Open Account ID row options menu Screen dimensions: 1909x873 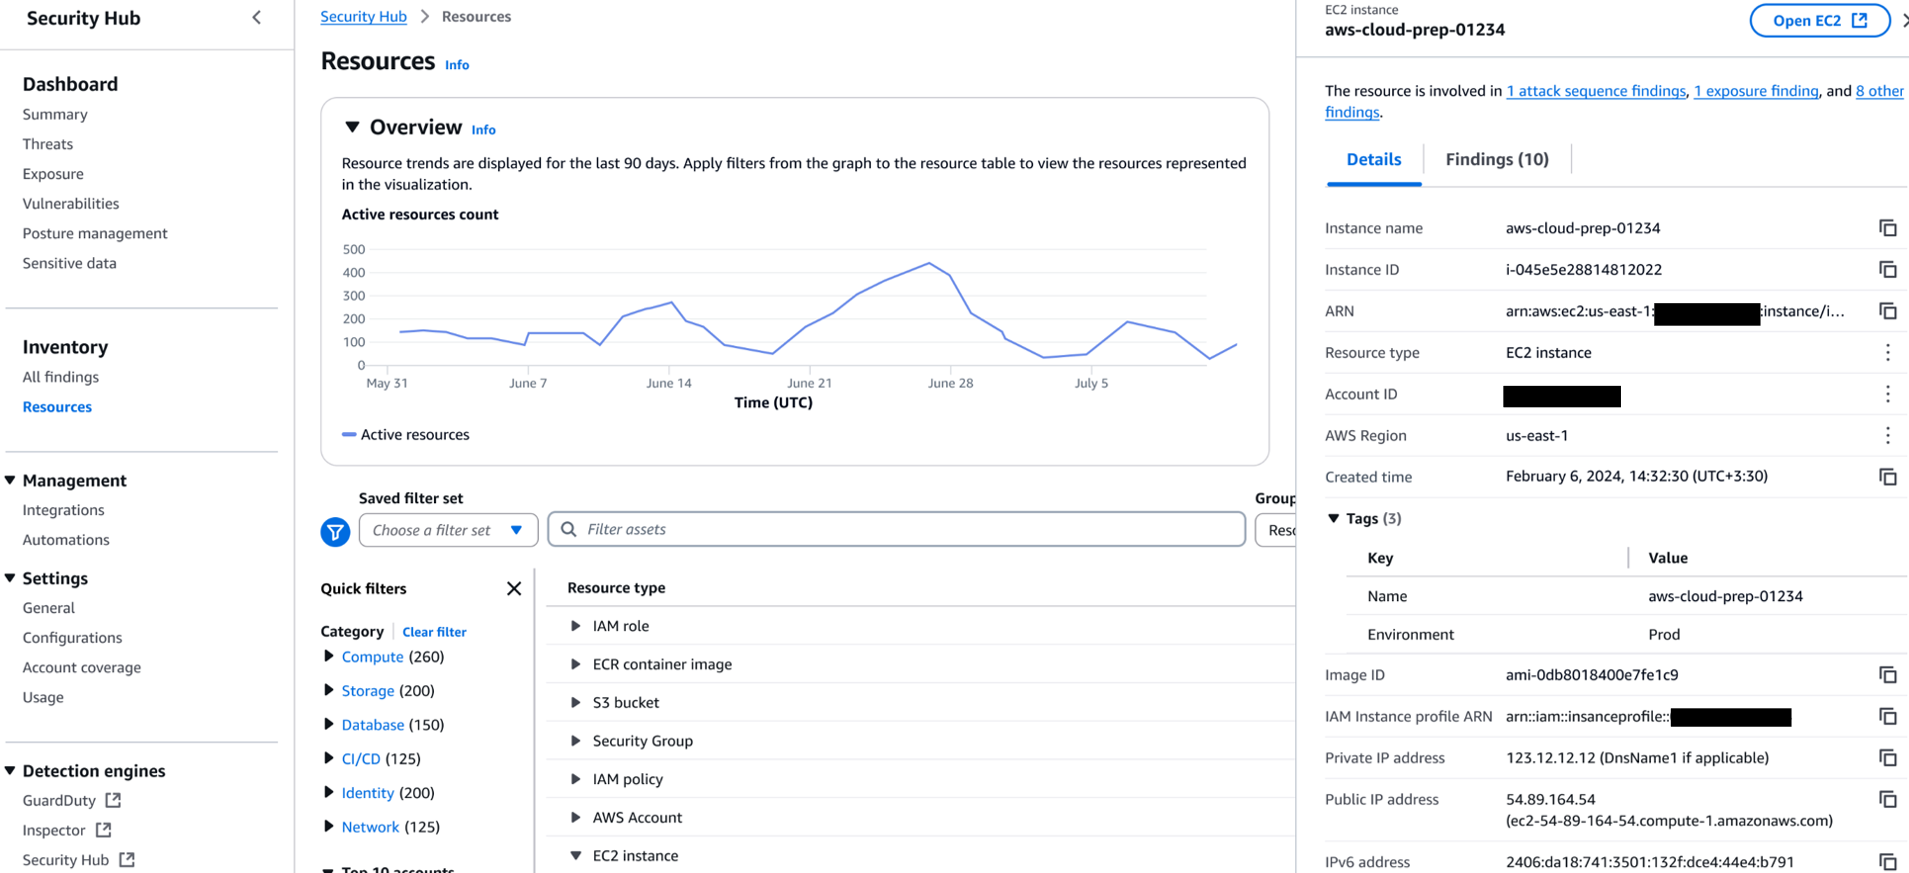1887,394
